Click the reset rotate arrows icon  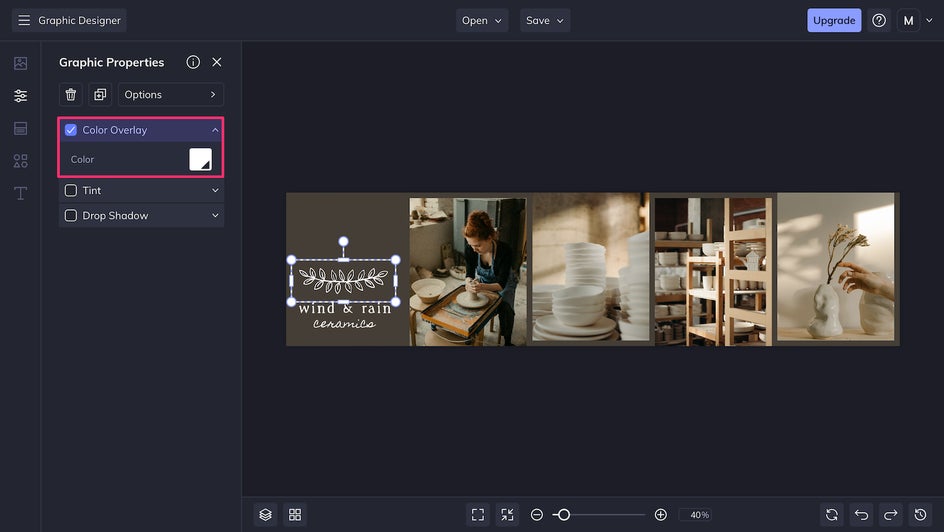coord(832,515)
